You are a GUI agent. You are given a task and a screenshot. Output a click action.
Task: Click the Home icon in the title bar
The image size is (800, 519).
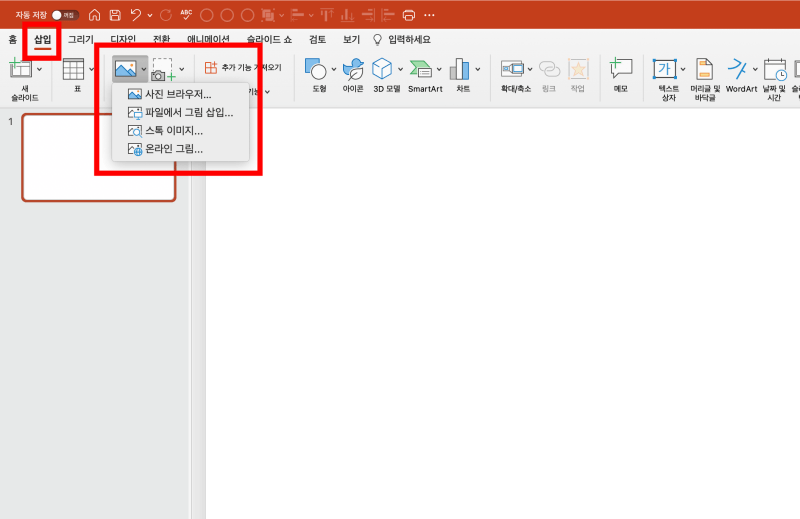tap(94, 15)
